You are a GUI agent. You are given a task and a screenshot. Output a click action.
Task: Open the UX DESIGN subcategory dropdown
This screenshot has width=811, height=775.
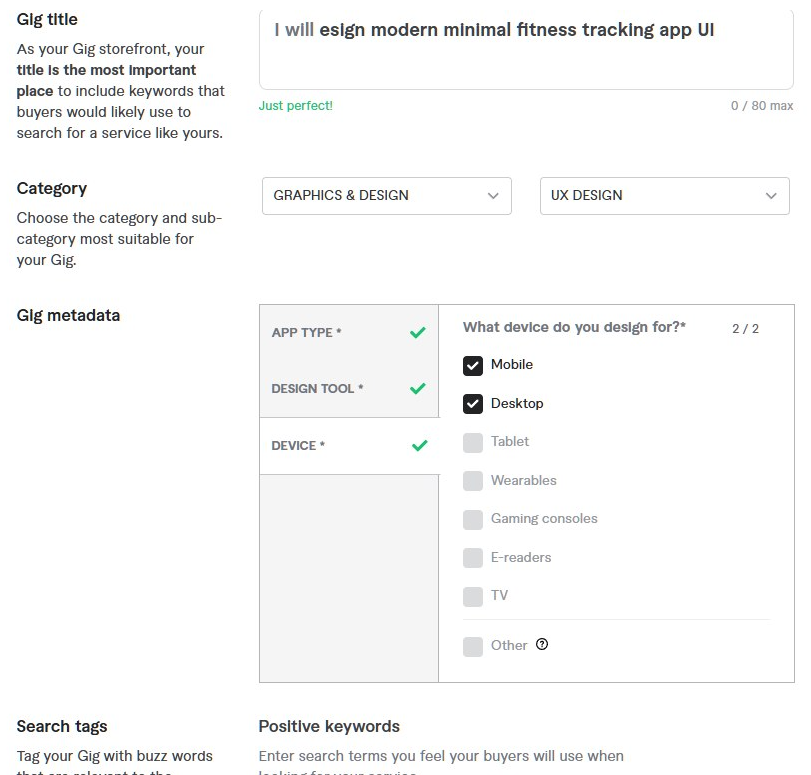click(665, 196)
